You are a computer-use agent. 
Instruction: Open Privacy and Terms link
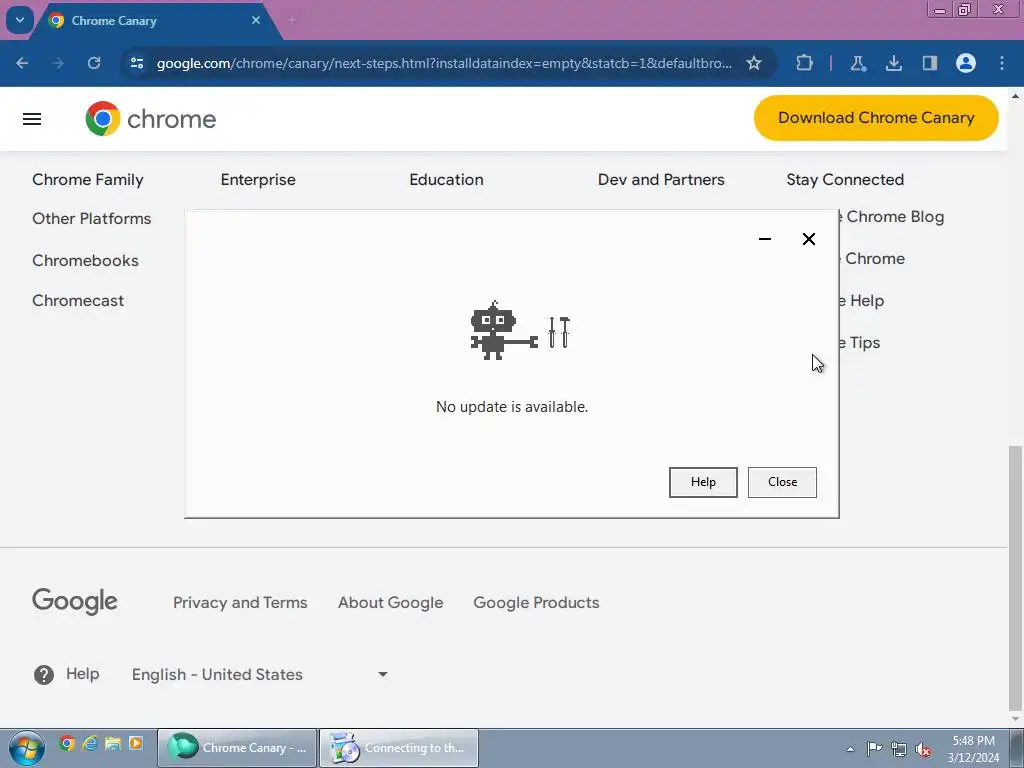pos(240,603)
